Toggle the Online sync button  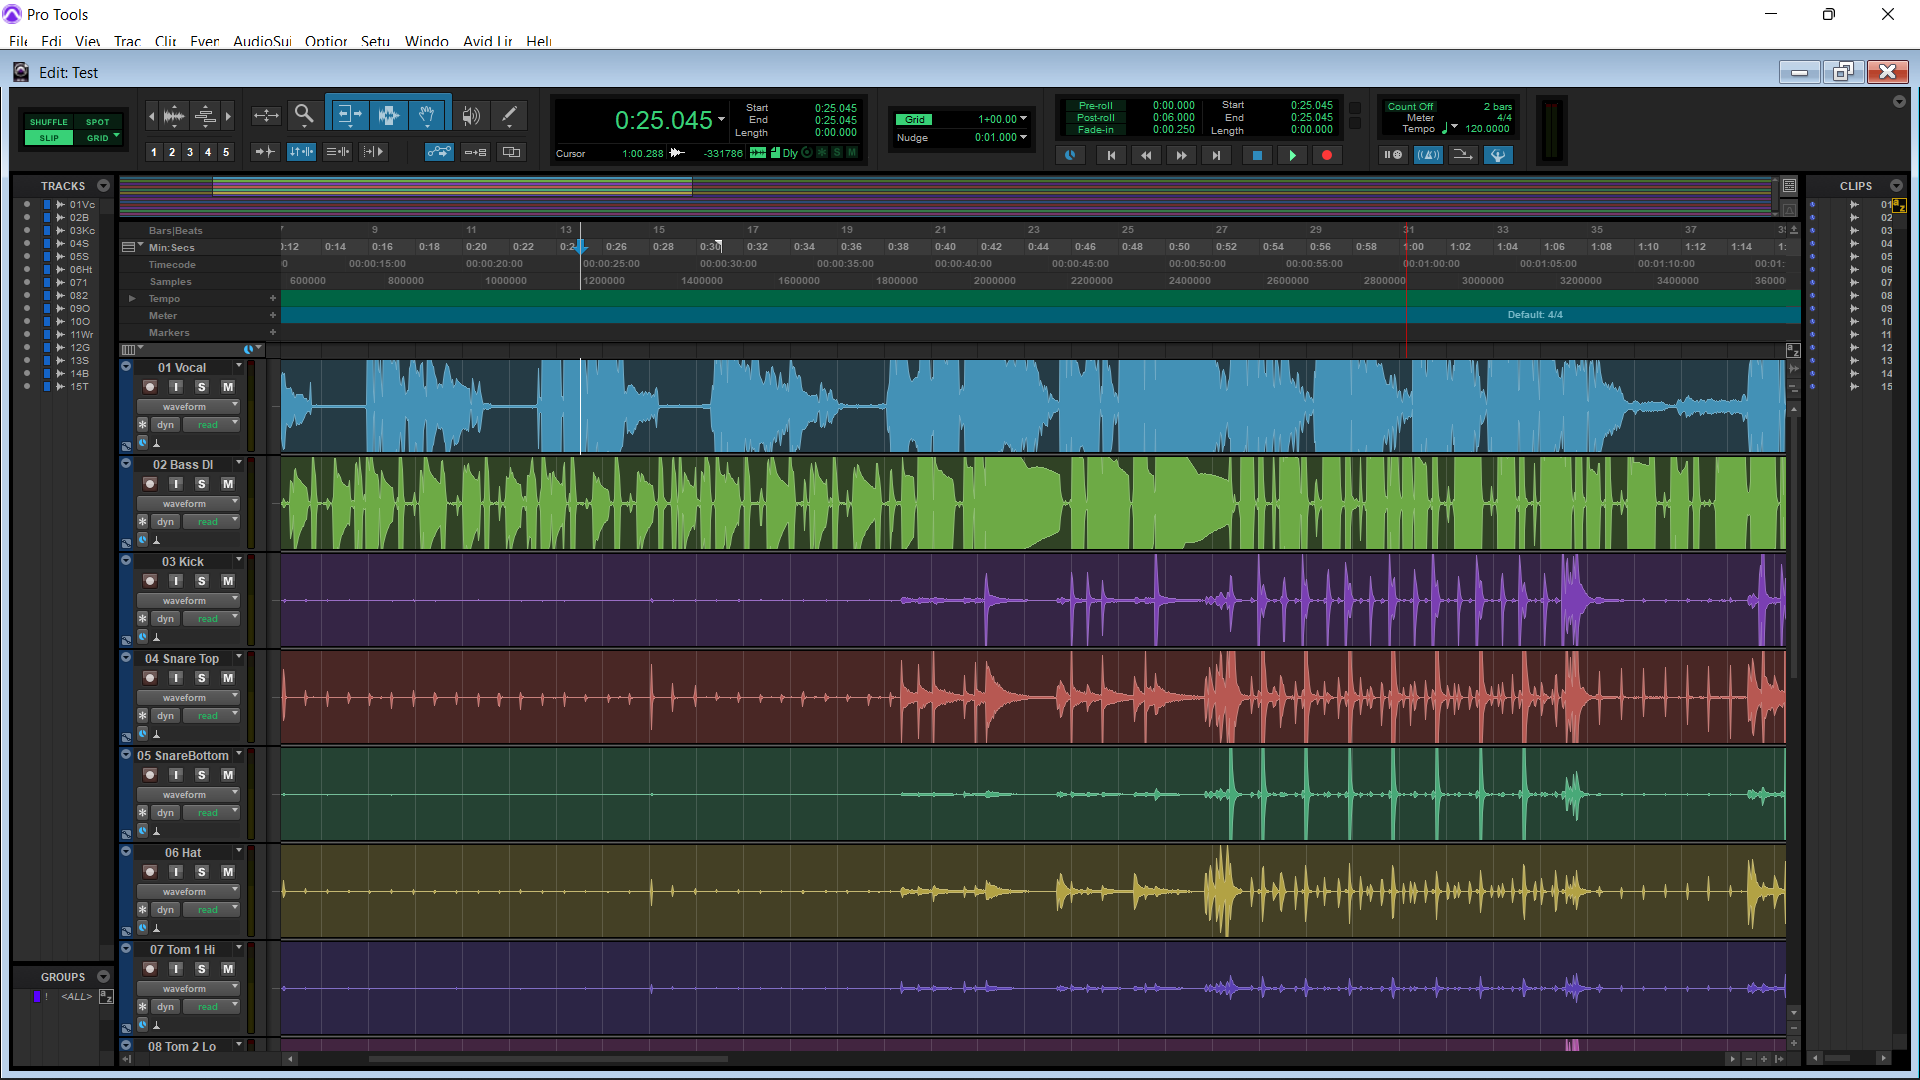tap(1070, 155)
